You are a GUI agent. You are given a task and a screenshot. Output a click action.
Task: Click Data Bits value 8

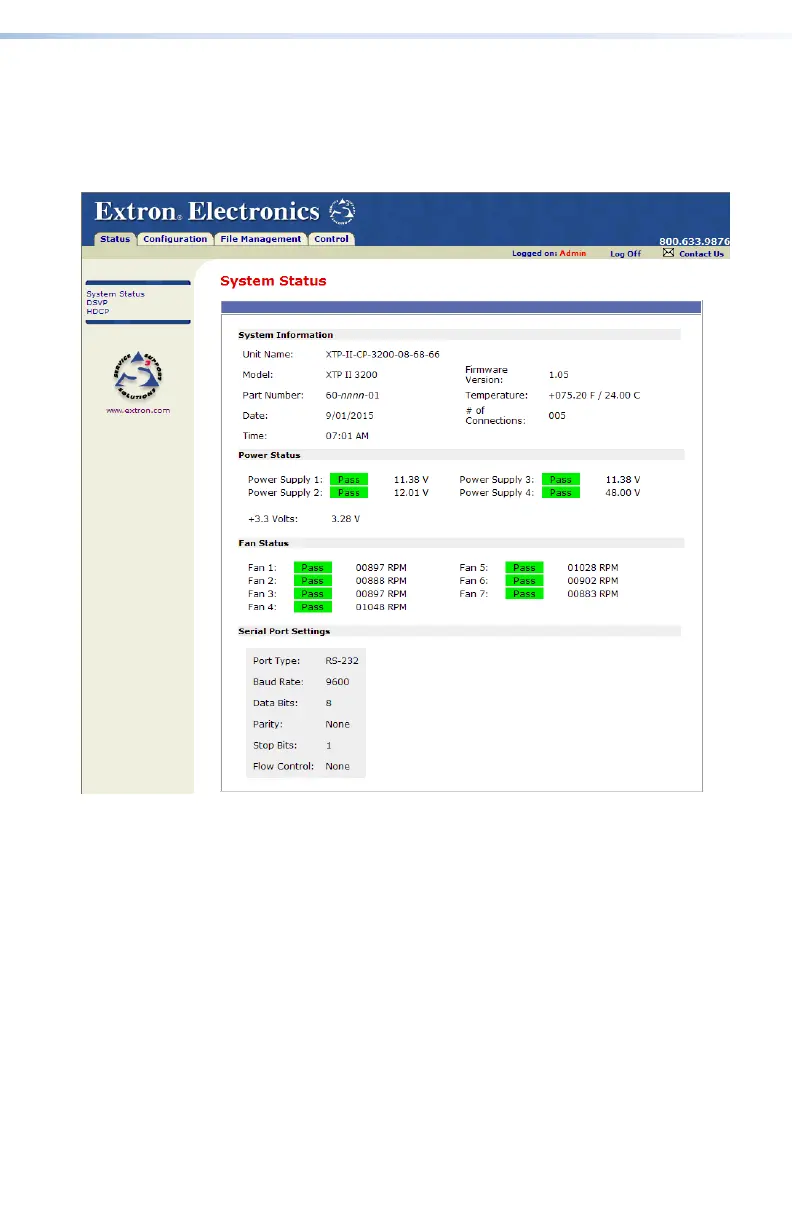328,703
